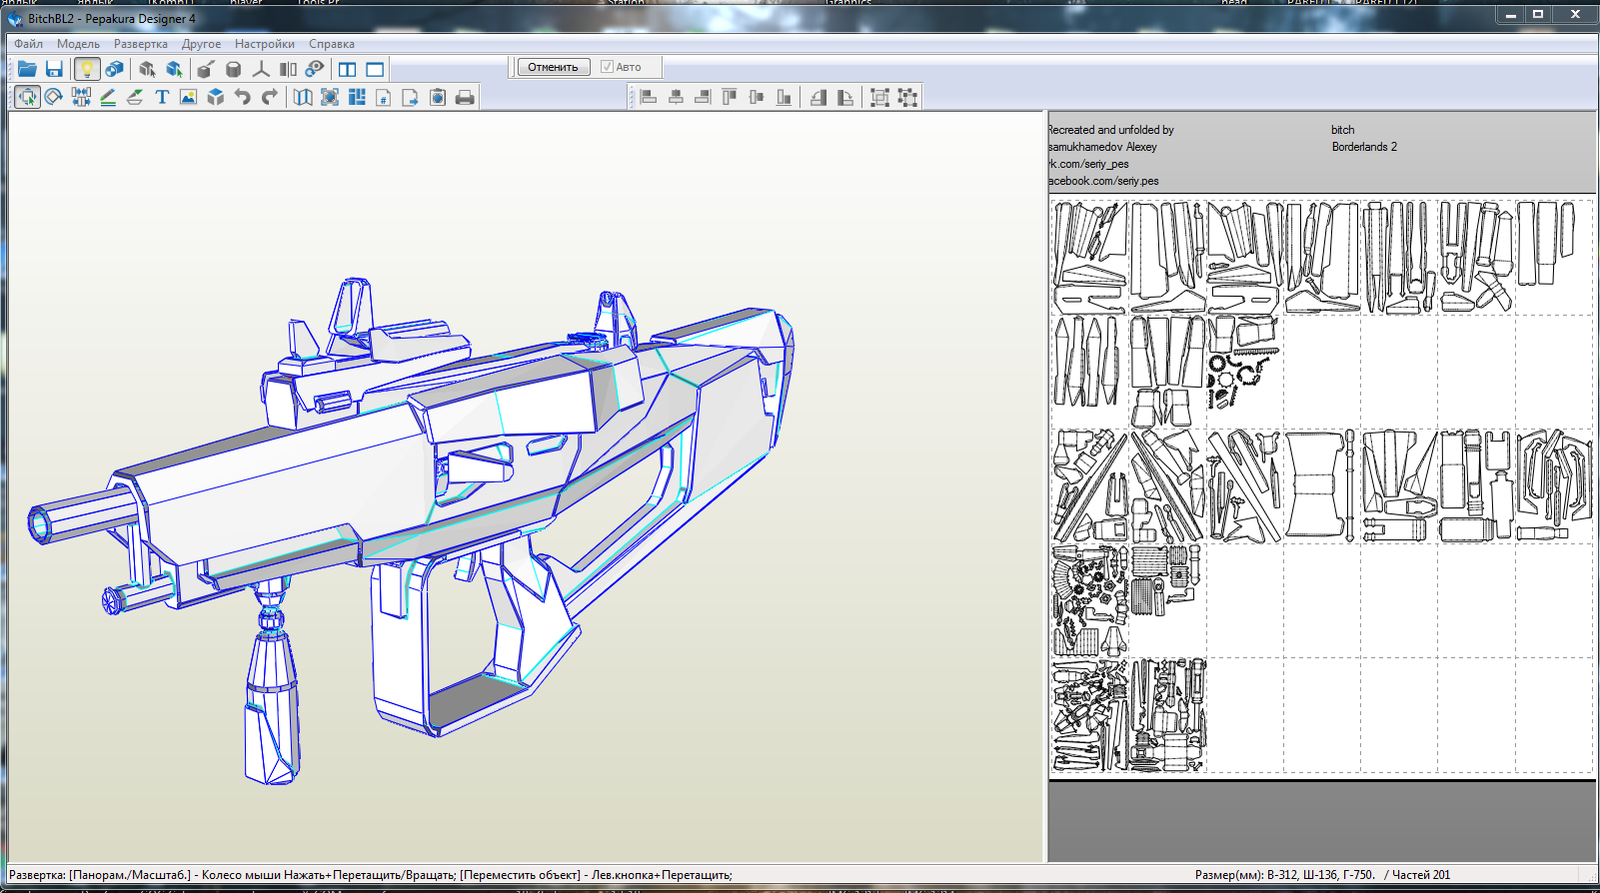1600x893 pixels.
Task: Open the Файл menu
Action: click(28, 44)
